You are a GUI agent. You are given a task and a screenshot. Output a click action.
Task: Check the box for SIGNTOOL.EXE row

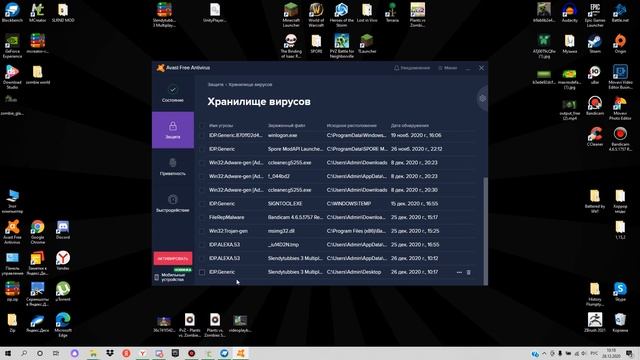(x=202, y=204)
